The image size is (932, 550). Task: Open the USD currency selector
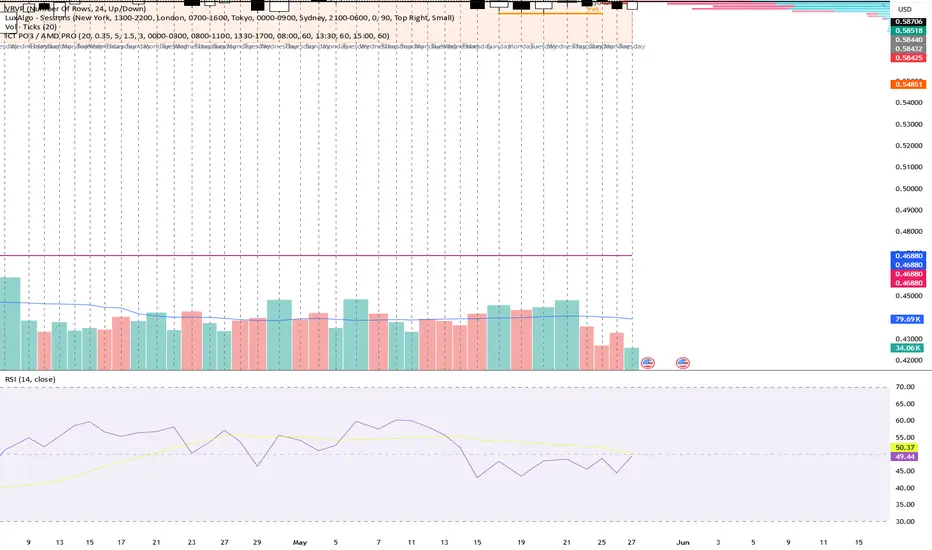click(x=905, y=9)
